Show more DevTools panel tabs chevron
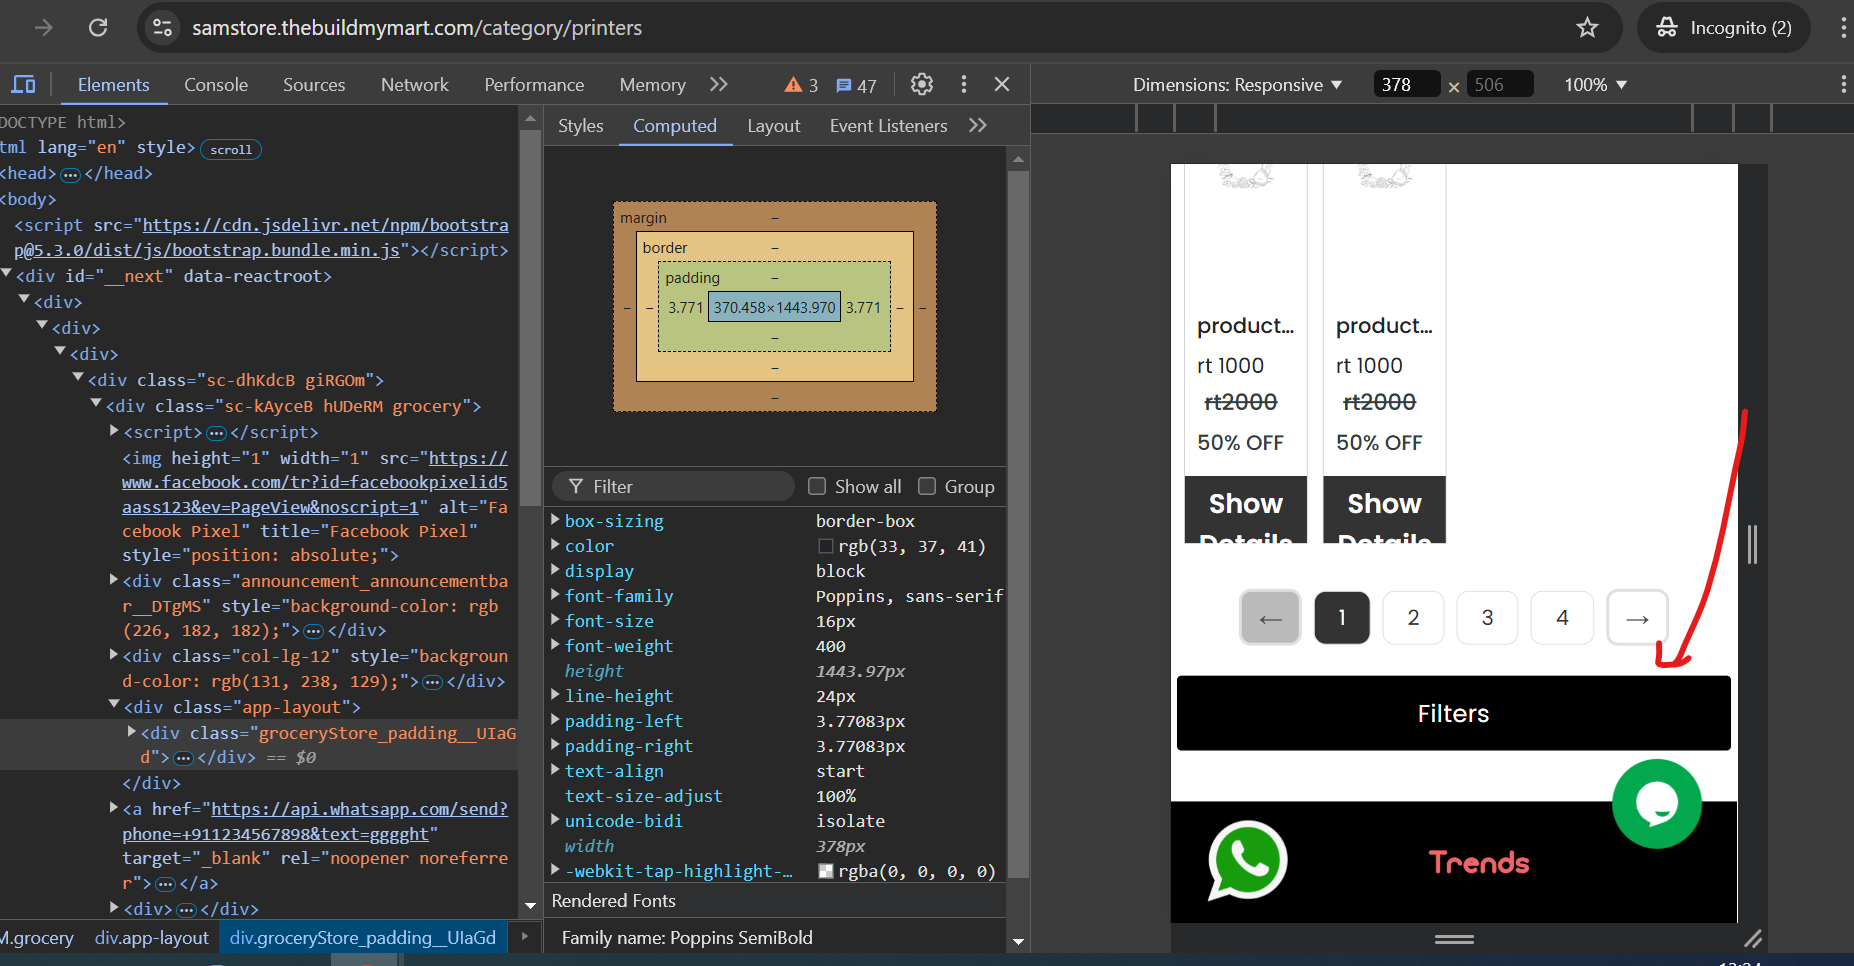The image size is (1854, 966). click(719, 85)
